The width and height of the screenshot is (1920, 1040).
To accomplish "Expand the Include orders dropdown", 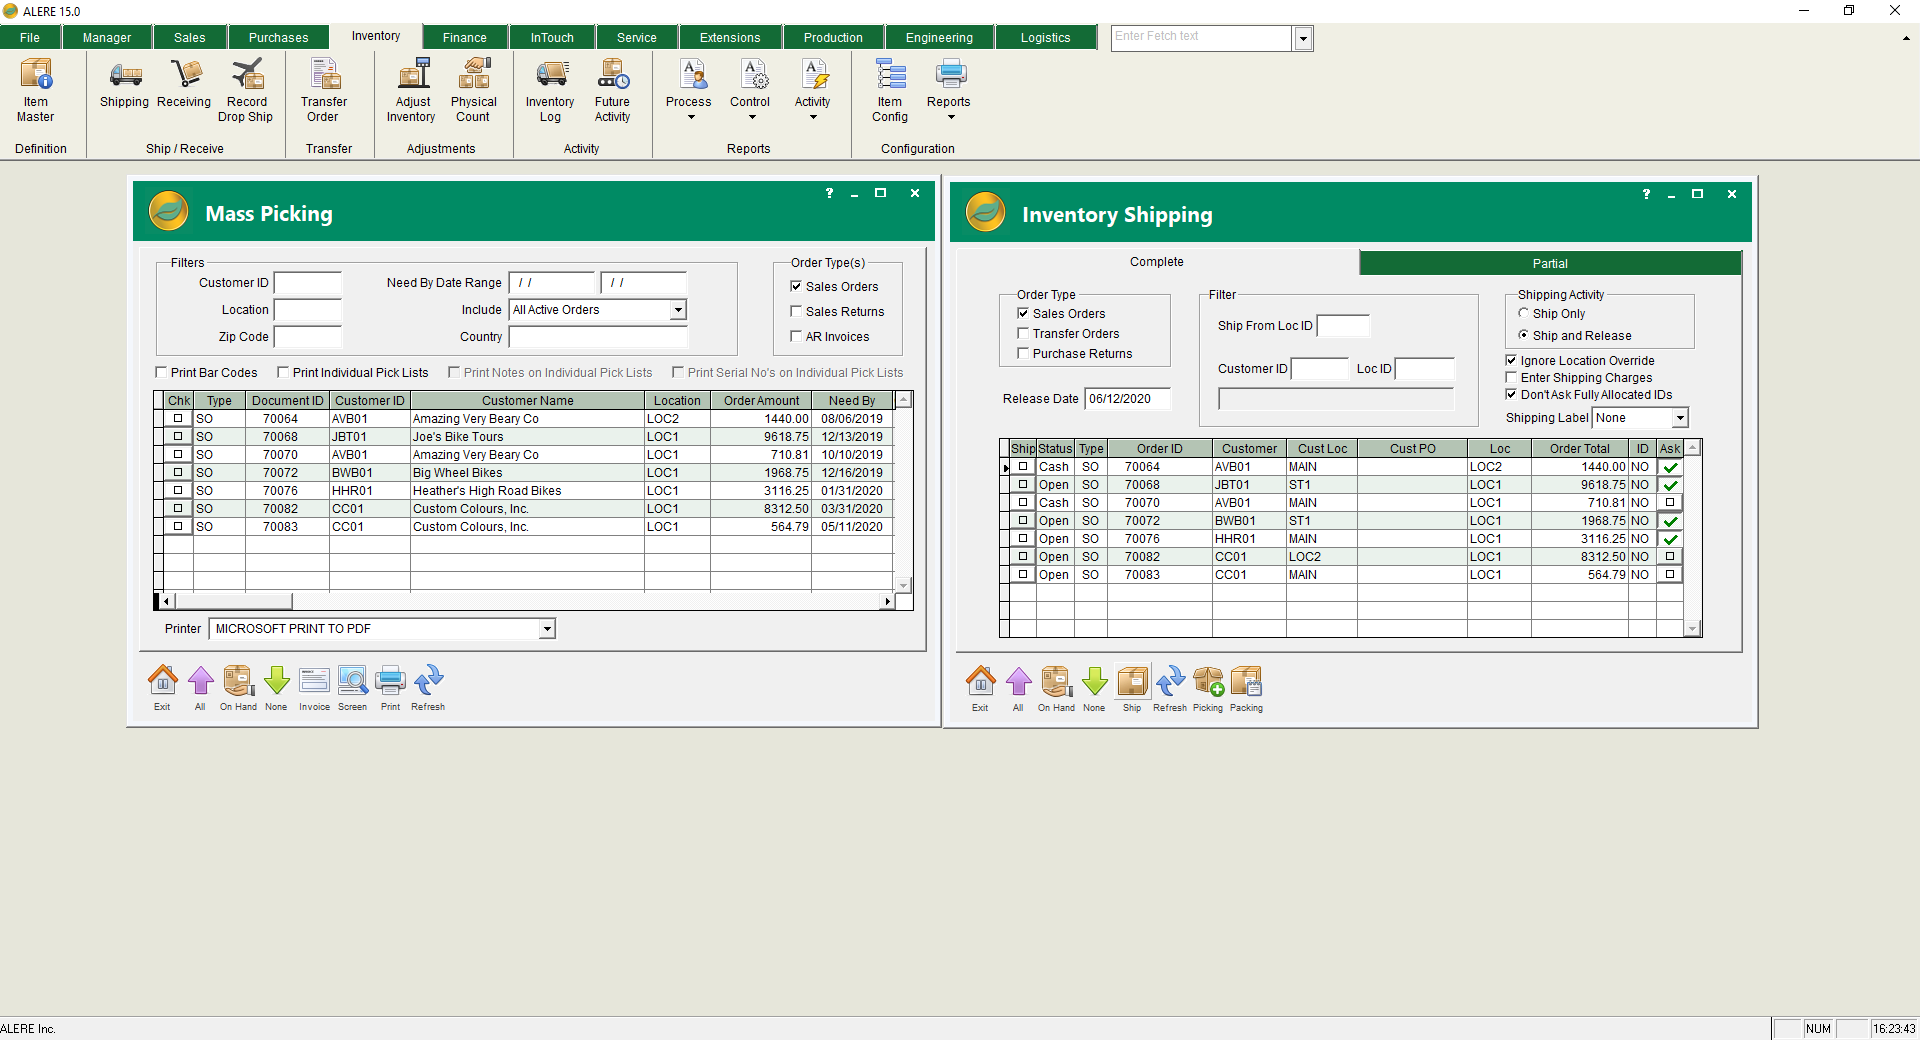I will pos(678,310).
